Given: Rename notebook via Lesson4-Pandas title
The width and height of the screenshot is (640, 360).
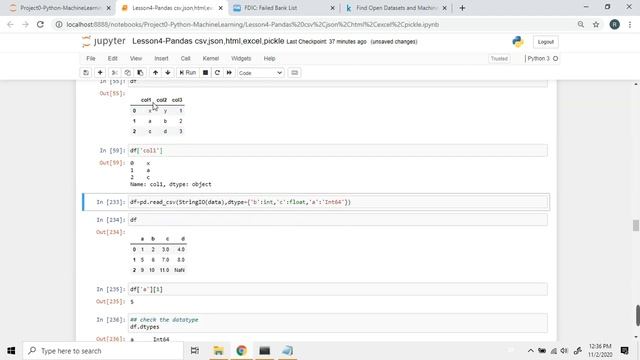Looking at the screenshot, I should 208,41.
